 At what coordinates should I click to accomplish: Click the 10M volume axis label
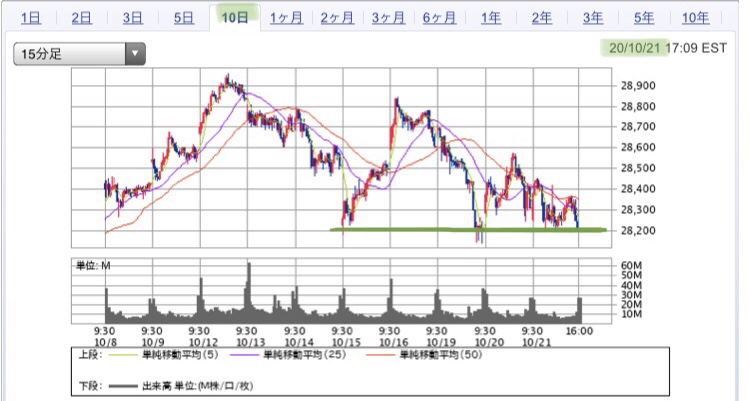pyautogui.click(x=631, y=314)
